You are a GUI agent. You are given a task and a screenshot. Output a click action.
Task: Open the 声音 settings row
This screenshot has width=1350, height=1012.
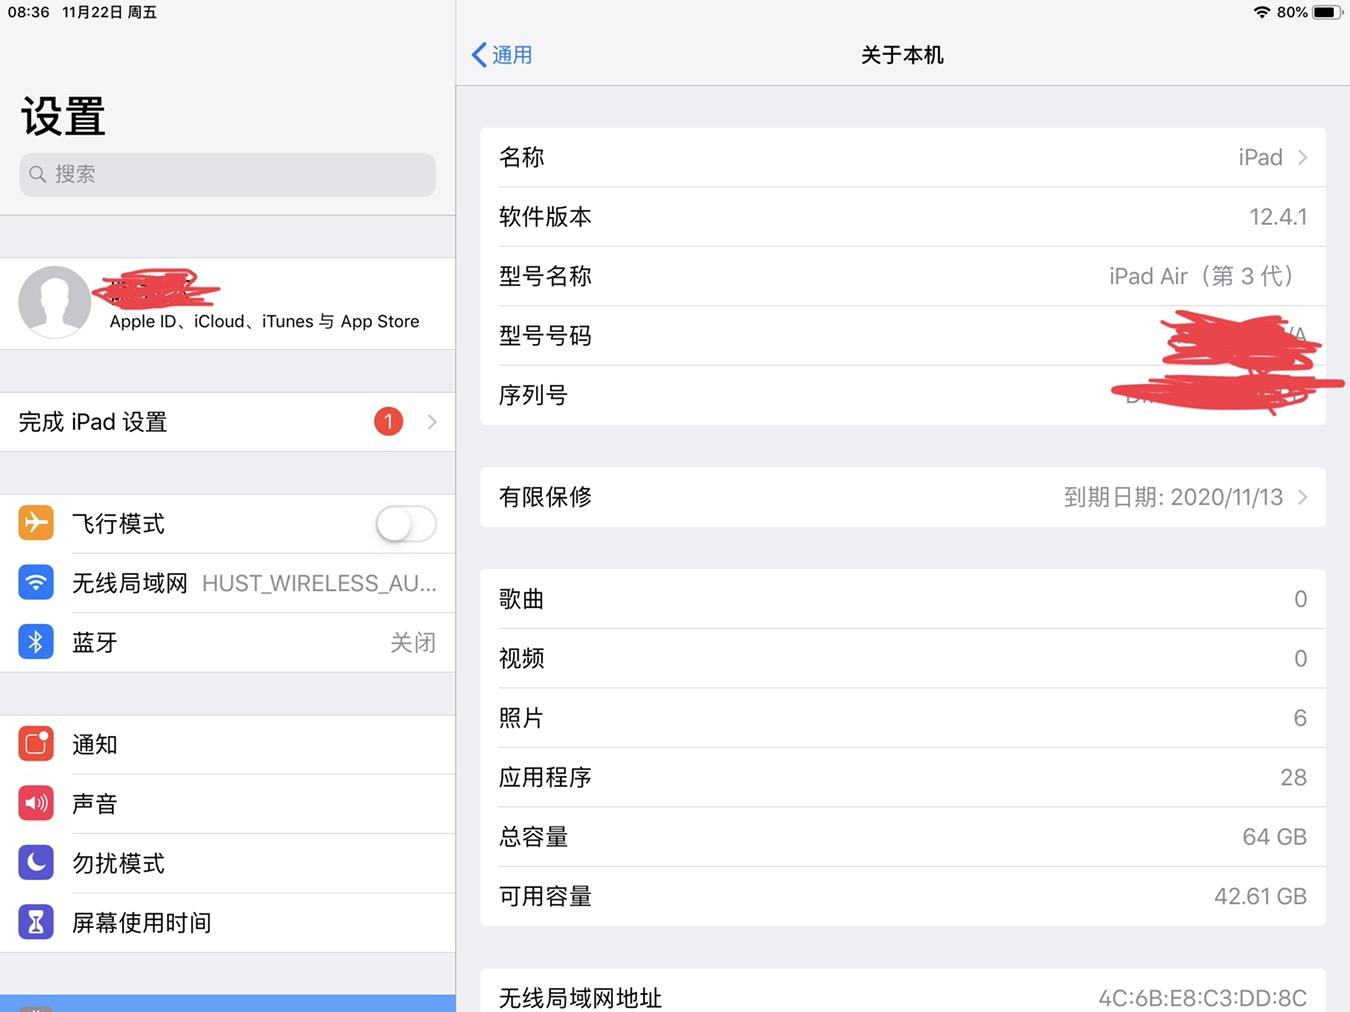point(228,804)
